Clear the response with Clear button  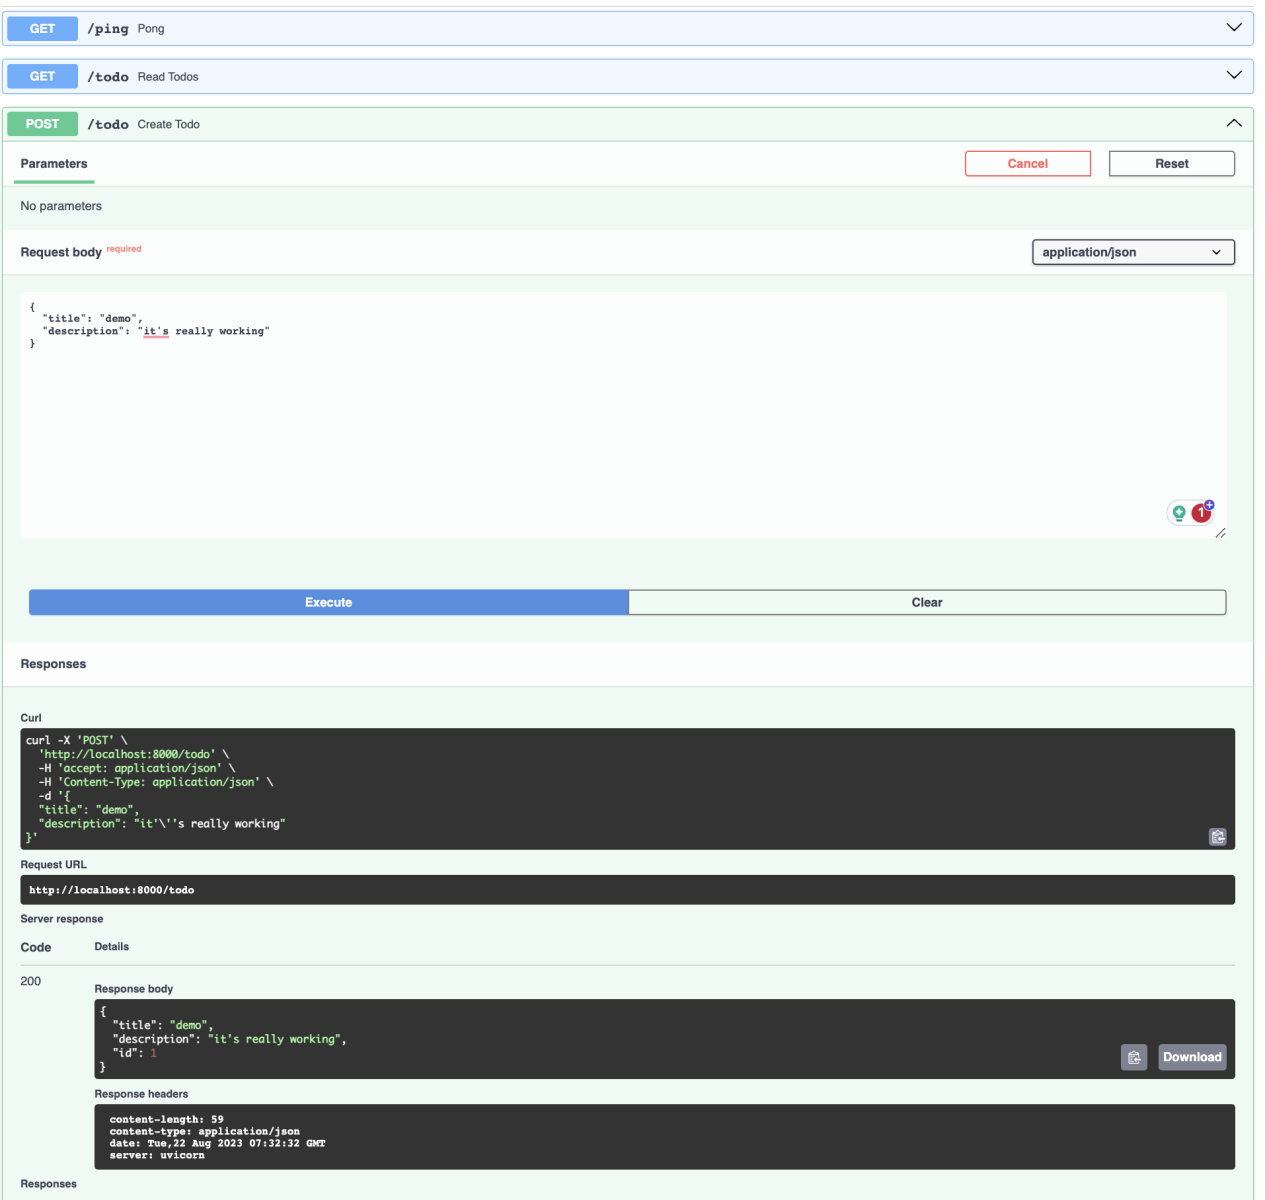coord(926,602)
